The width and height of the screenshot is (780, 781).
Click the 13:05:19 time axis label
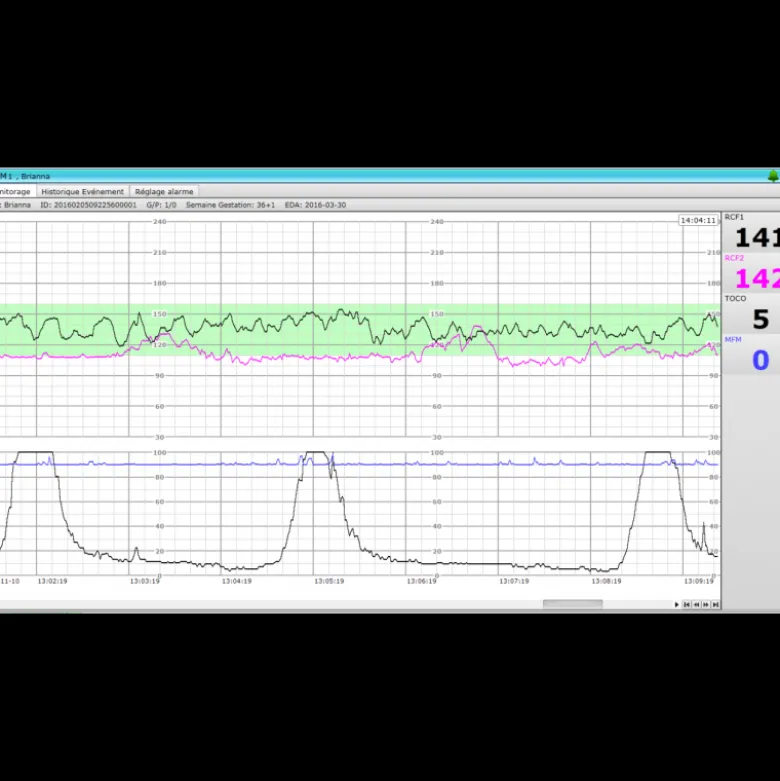tap(329, 581)
